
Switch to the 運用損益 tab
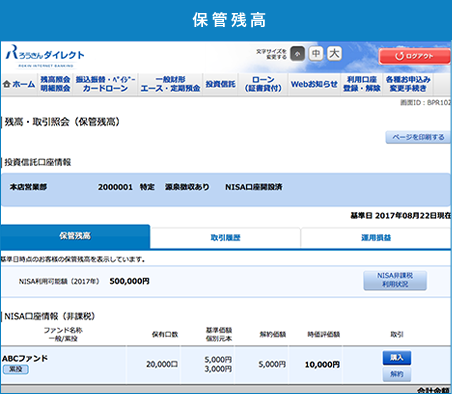376,238
